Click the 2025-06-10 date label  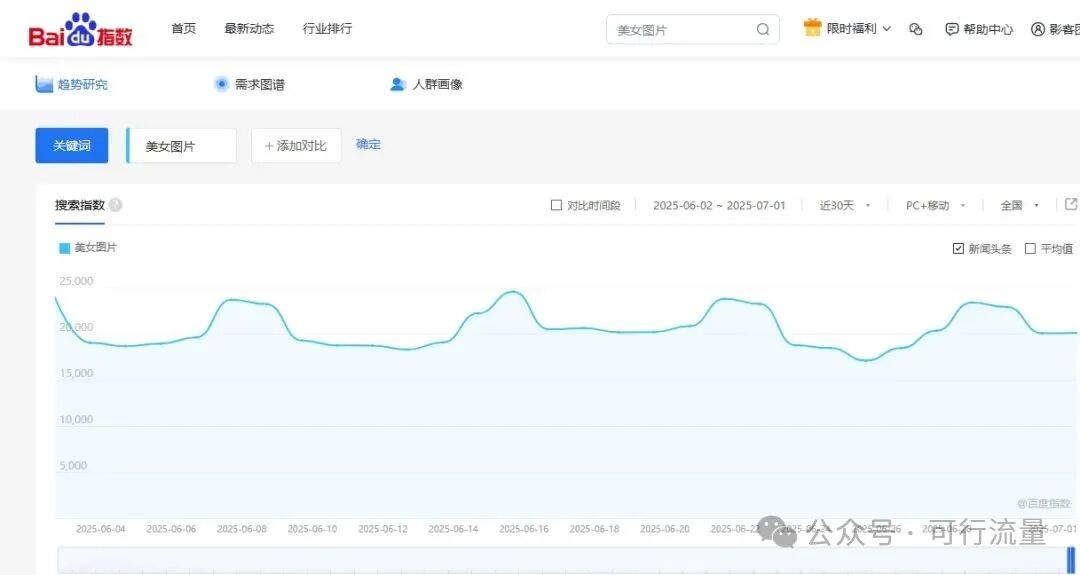[x=313, y=529]
